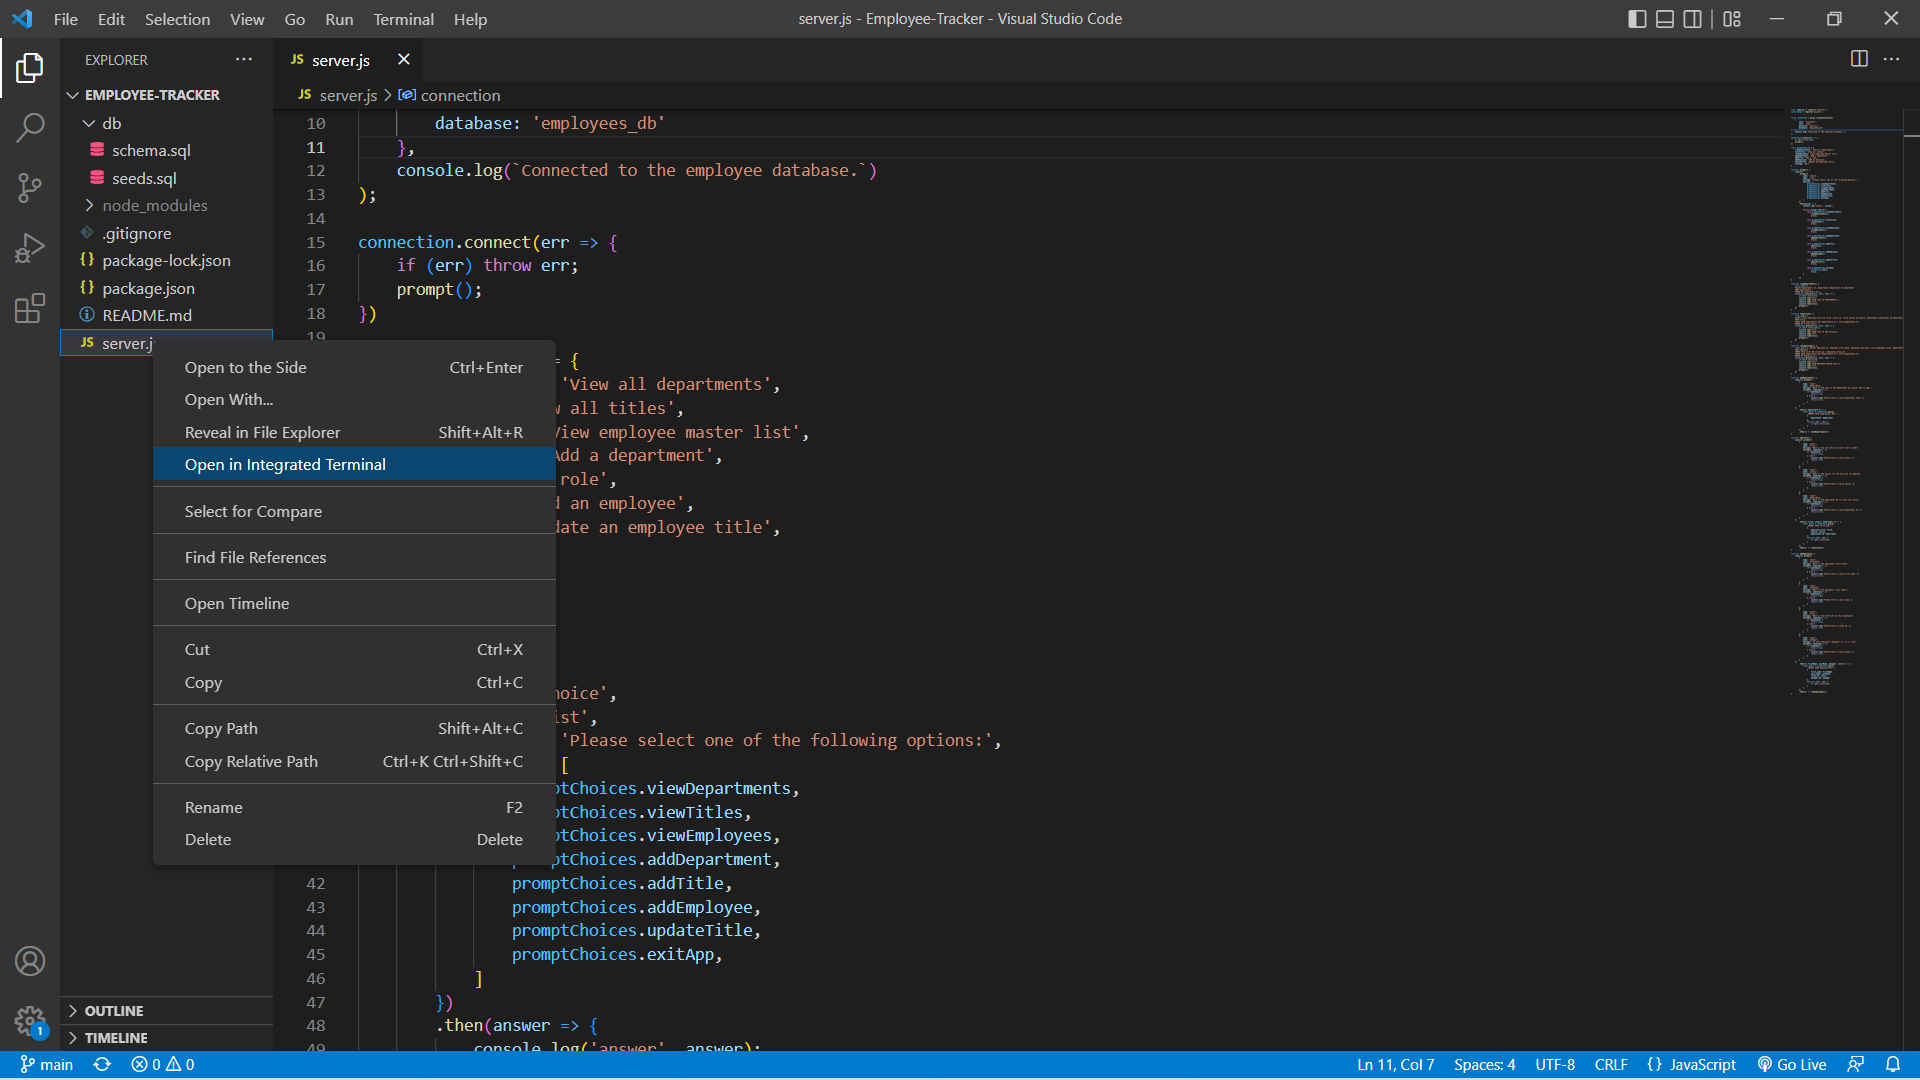Open Explorer Views and More Actions ellipsis
Viewport: 1920px width, 1080px height.
tap(244, 59)
